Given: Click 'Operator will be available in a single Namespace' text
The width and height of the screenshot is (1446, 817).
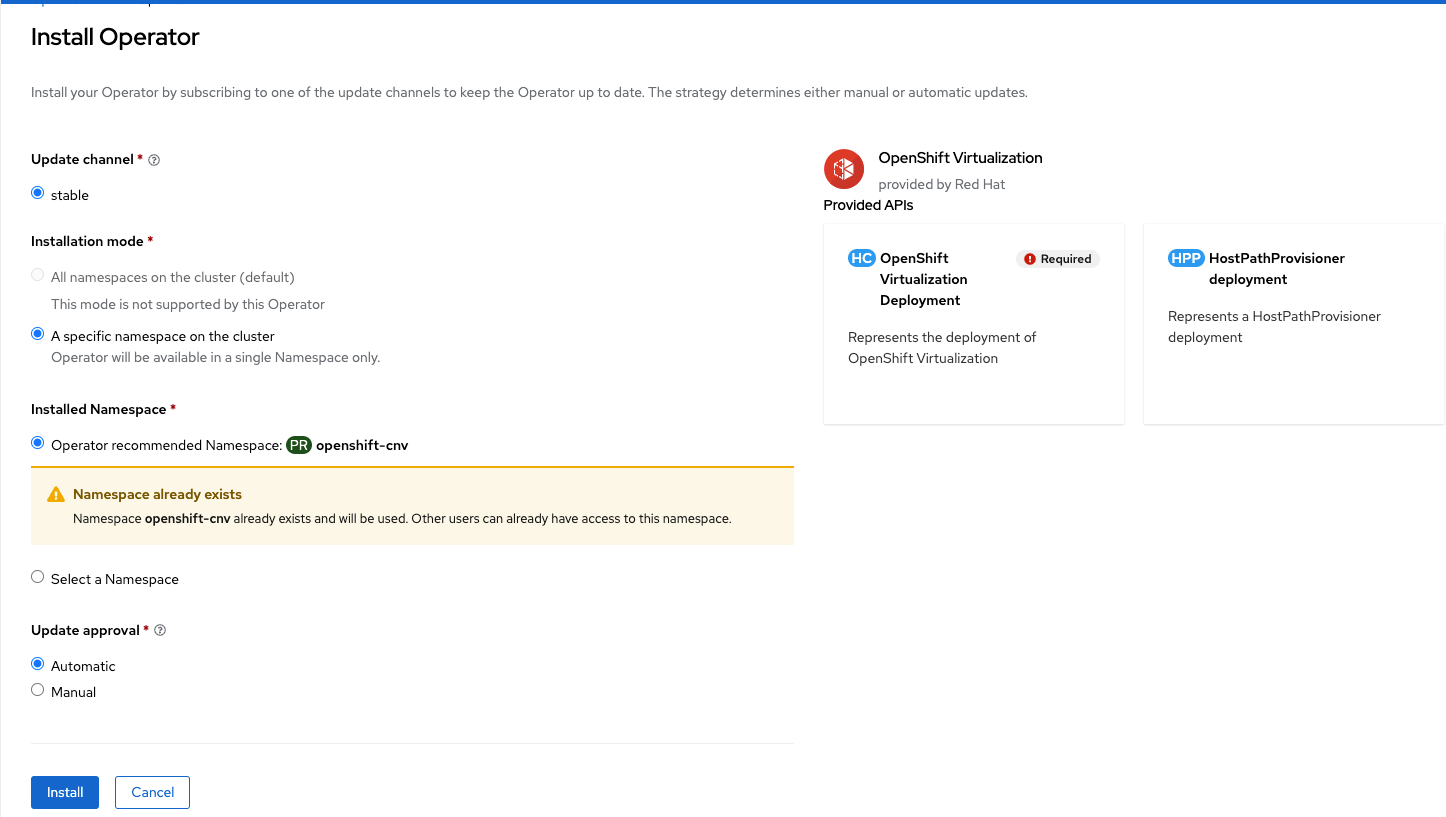Looking at the screenshot, I should coord(215,357).
